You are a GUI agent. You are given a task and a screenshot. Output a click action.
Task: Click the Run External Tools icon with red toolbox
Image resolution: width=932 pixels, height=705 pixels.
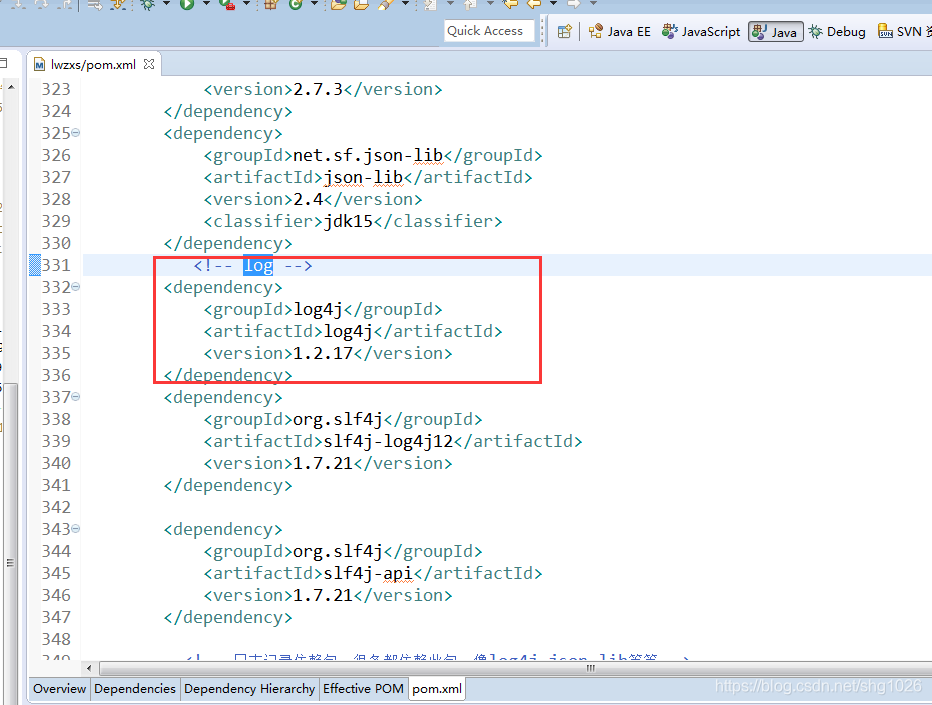227,5
